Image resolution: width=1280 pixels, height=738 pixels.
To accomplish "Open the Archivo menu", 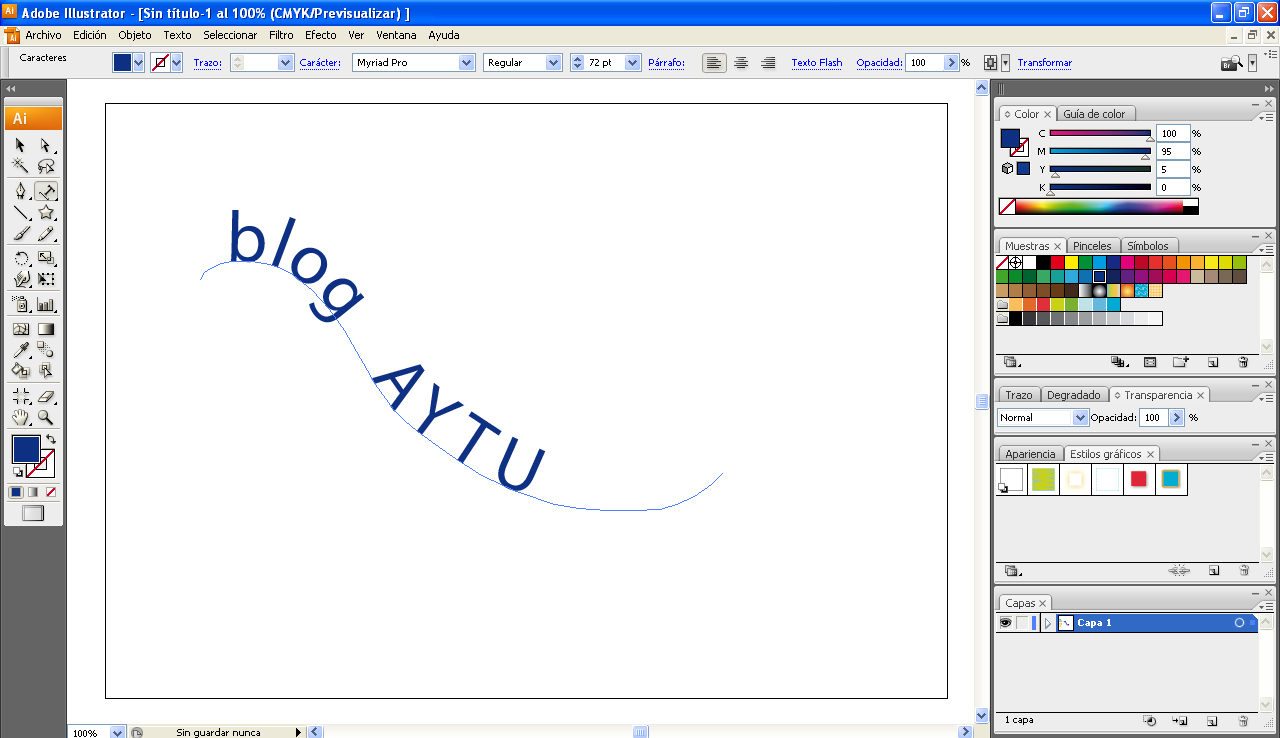I will tap(43, 35).
